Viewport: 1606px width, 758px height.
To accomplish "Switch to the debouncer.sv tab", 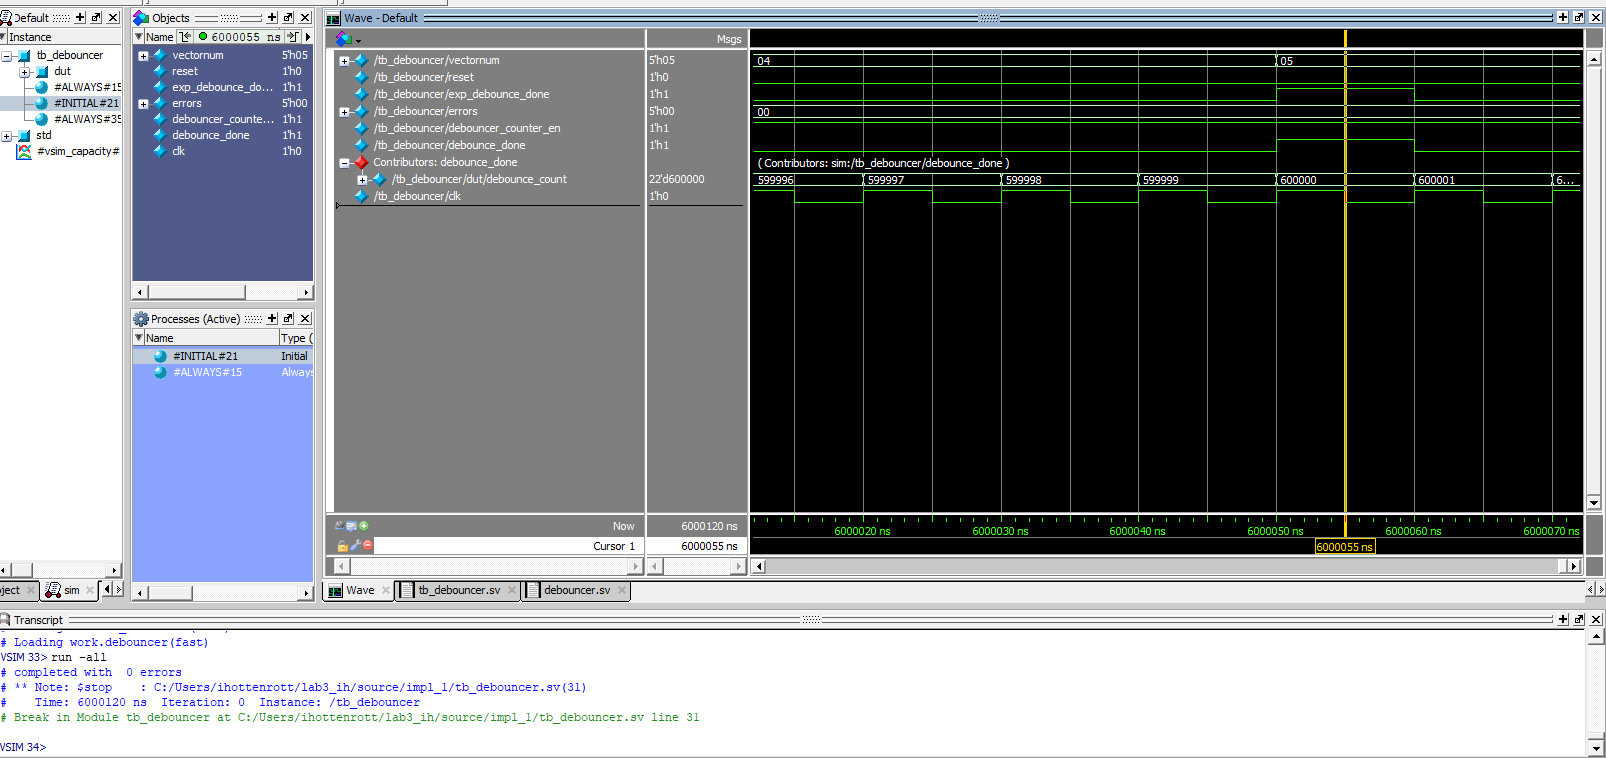I will (x=576, y=590).
